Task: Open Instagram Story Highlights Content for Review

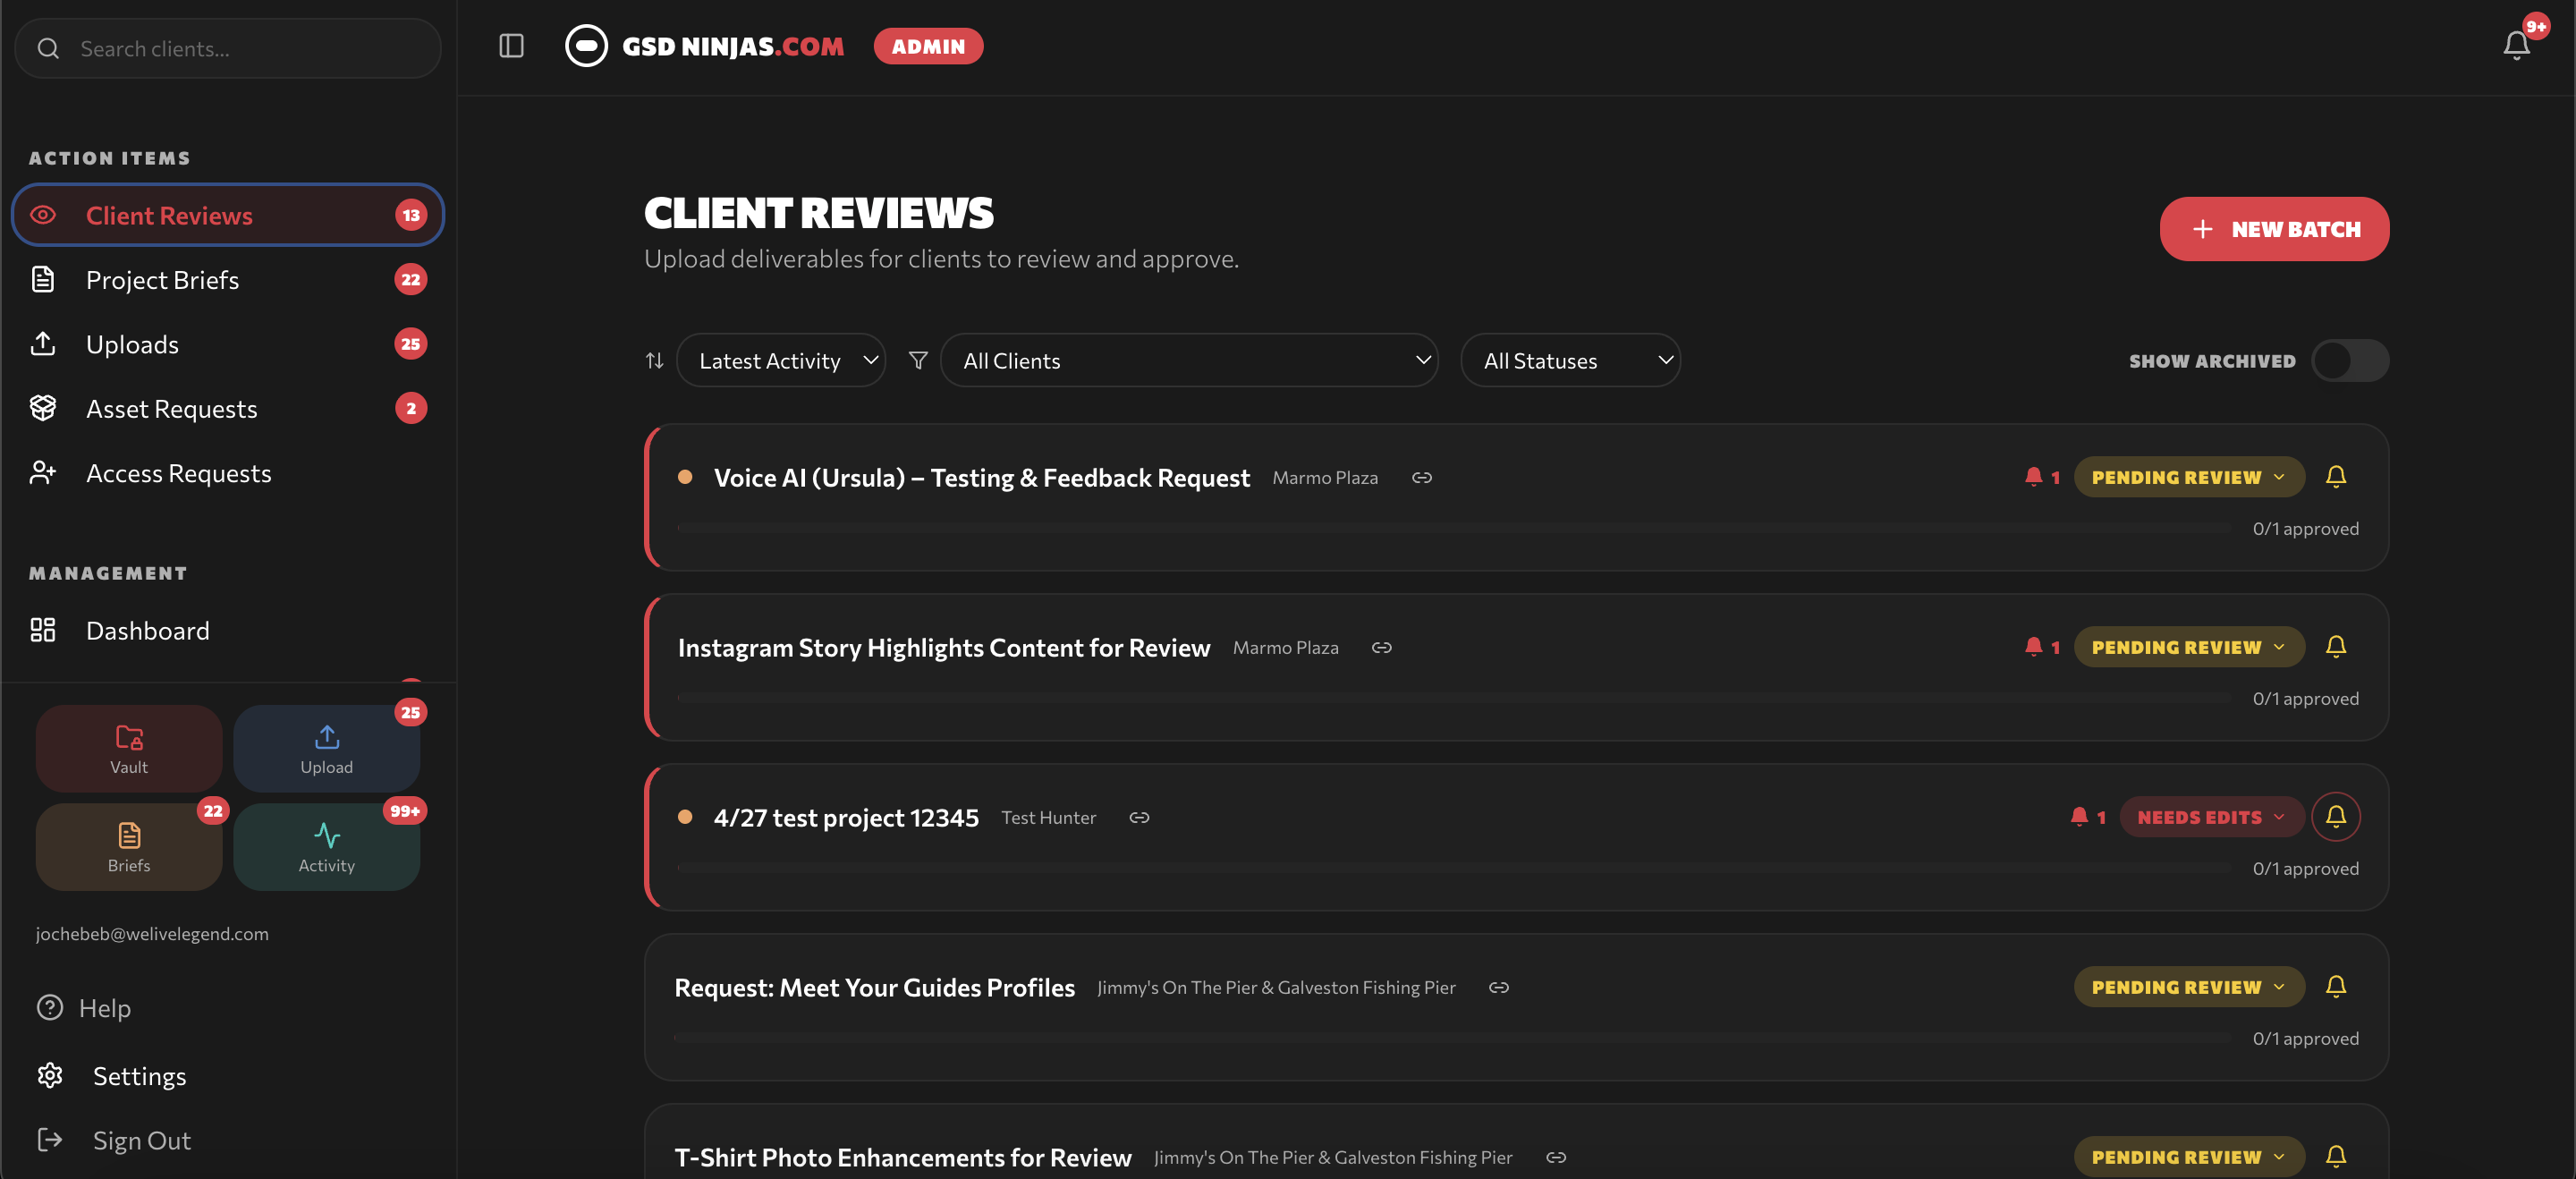Action: click(944, 648)
